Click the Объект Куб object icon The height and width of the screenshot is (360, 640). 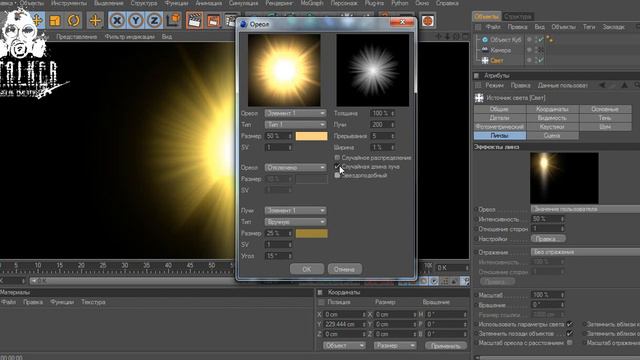485,40
